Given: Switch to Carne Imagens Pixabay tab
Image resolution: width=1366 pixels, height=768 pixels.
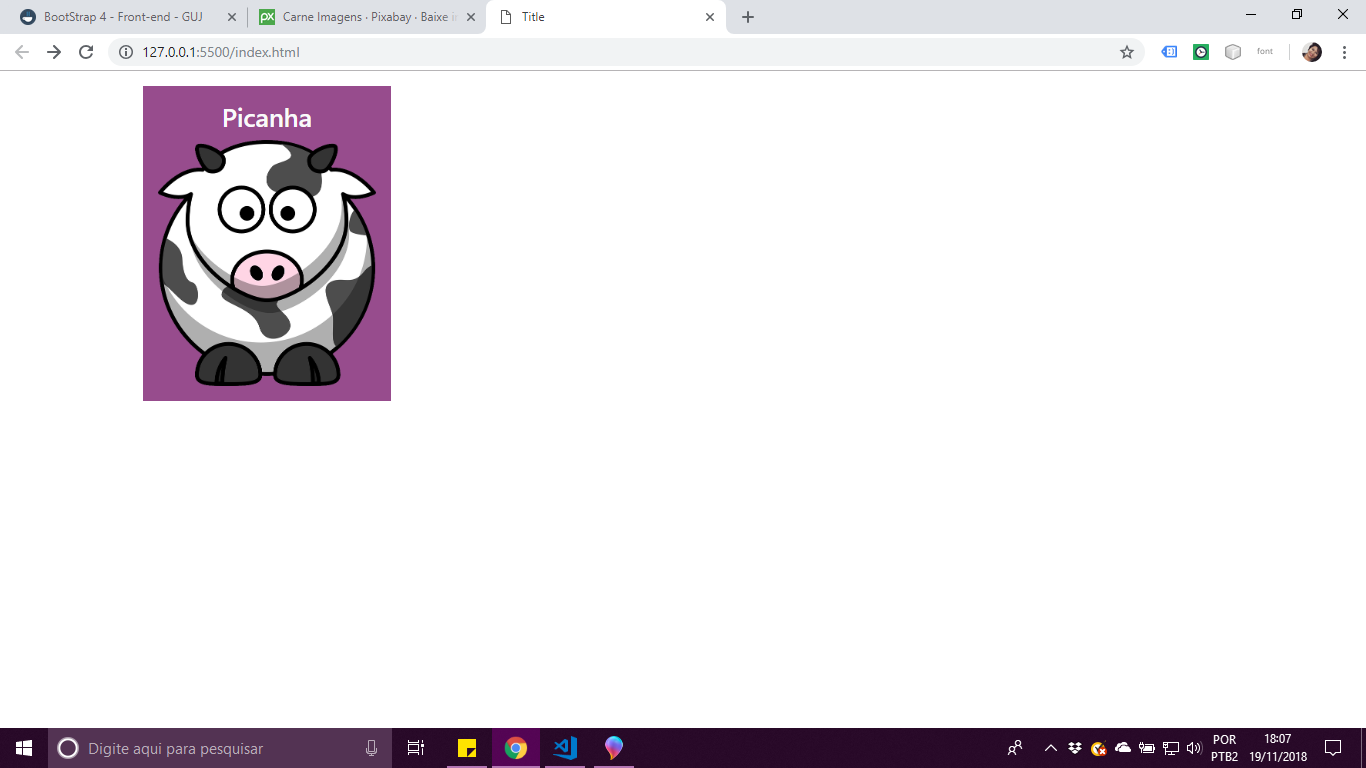Looking at the screenshot, I should (x=365, y=17).
